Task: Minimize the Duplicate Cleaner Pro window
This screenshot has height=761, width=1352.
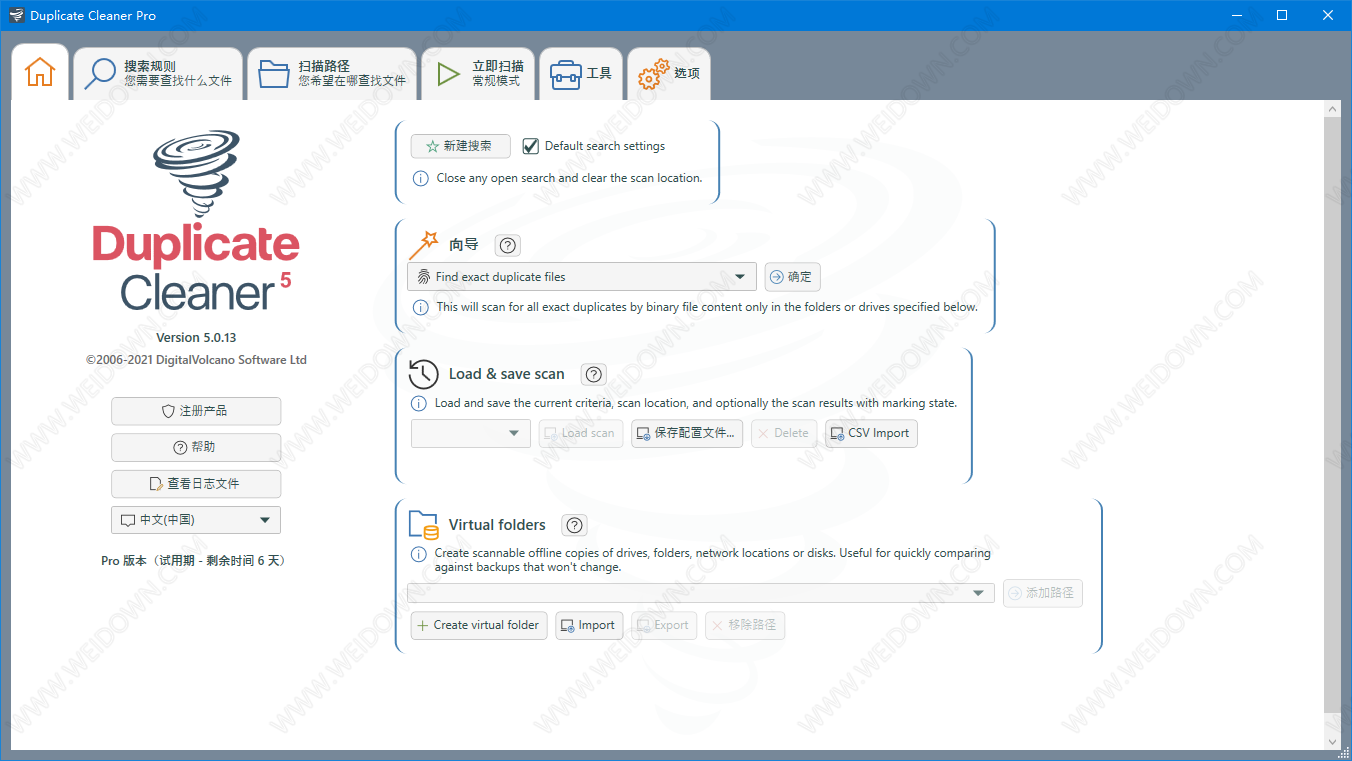Action: (1236, 15)
